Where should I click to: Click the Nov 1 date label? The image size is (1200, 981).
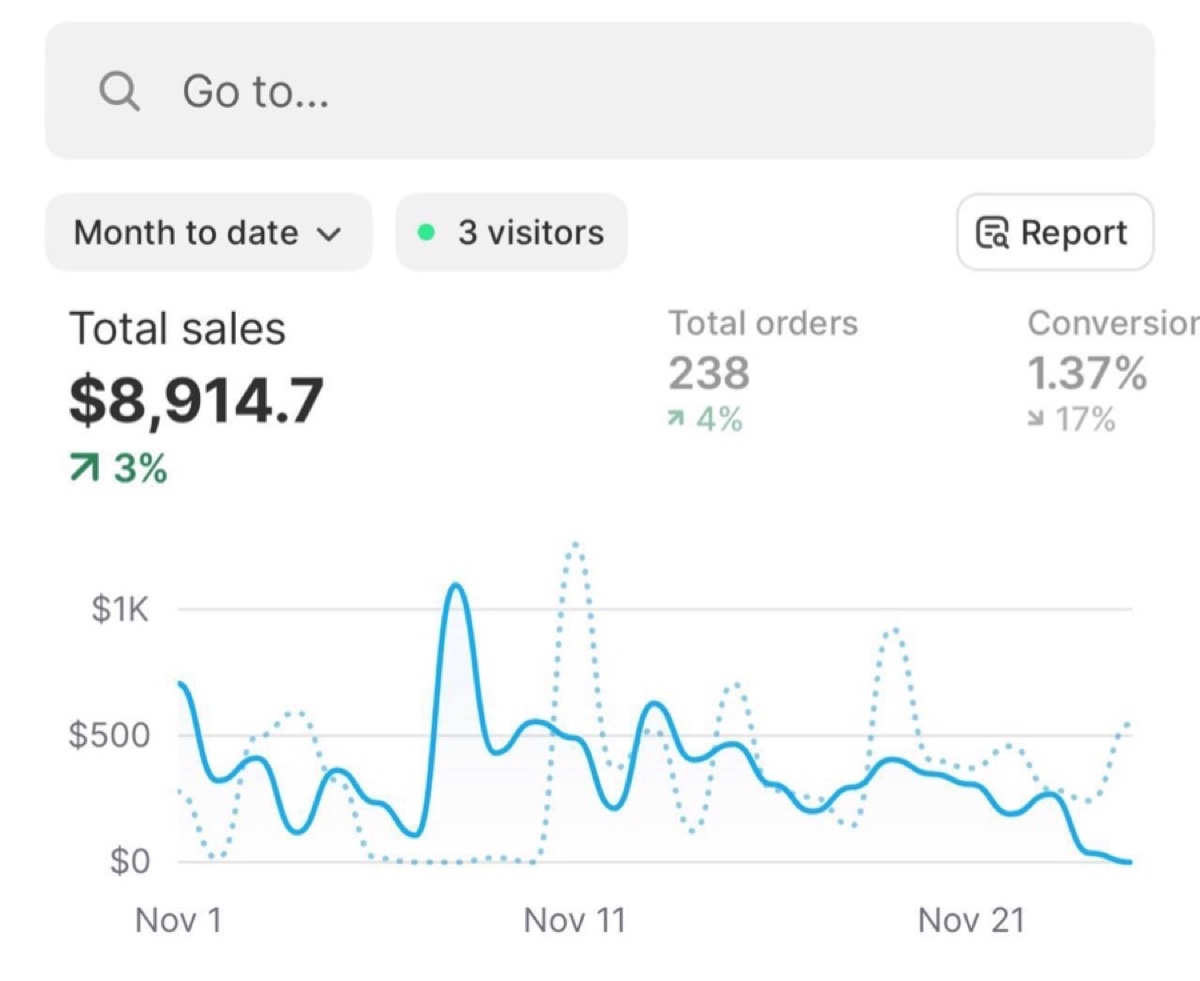178,920
